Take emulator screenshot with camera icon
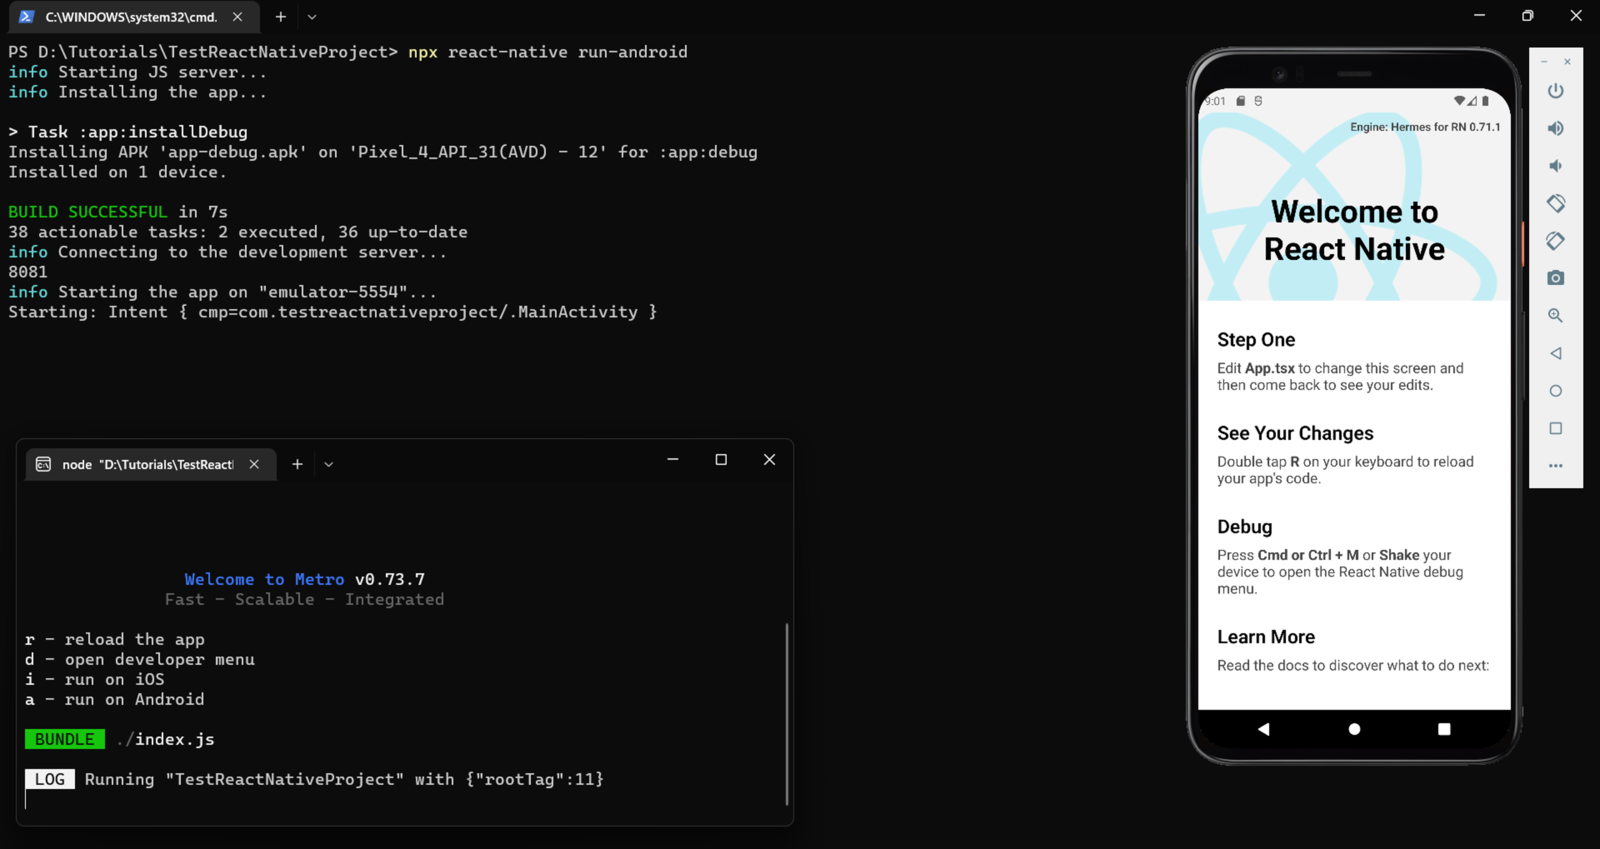 coord(1555,278)
